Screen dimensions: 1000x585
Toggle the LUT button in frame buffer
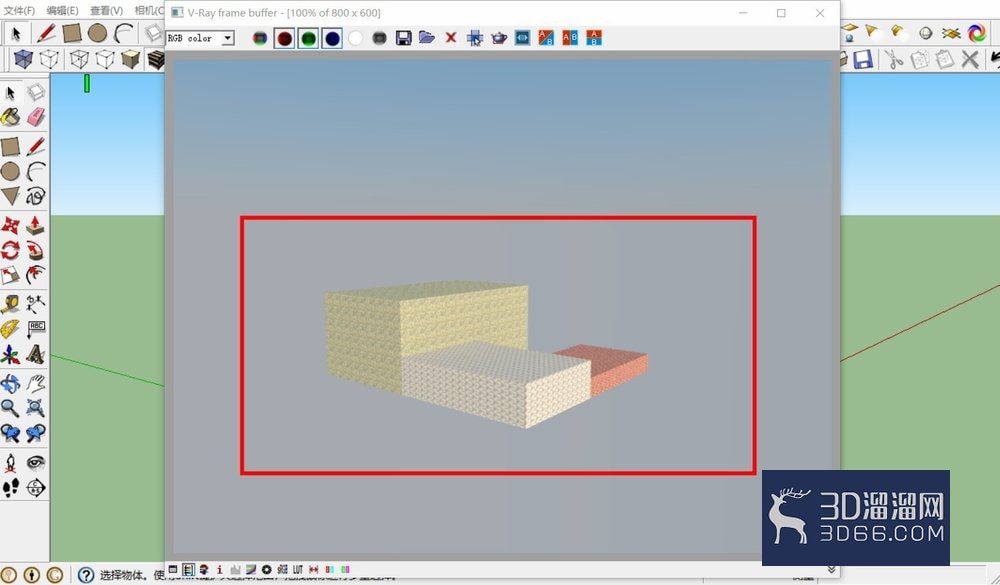[298, 569]
